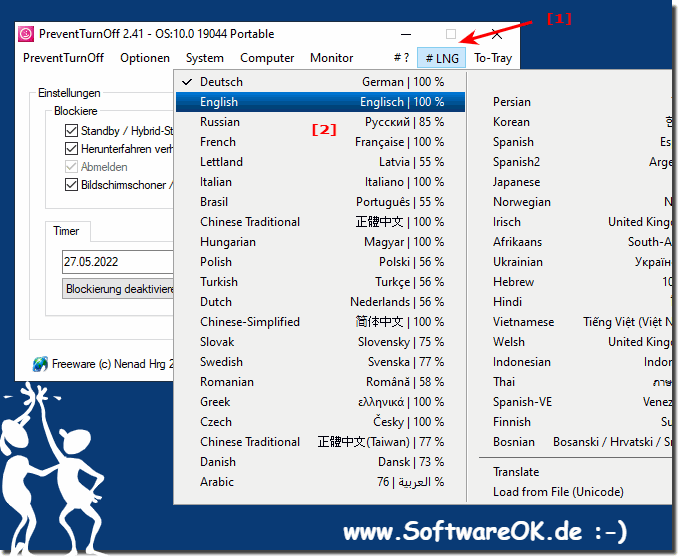Toggle the Standby / Hybrid checkbox

point(71,131)
